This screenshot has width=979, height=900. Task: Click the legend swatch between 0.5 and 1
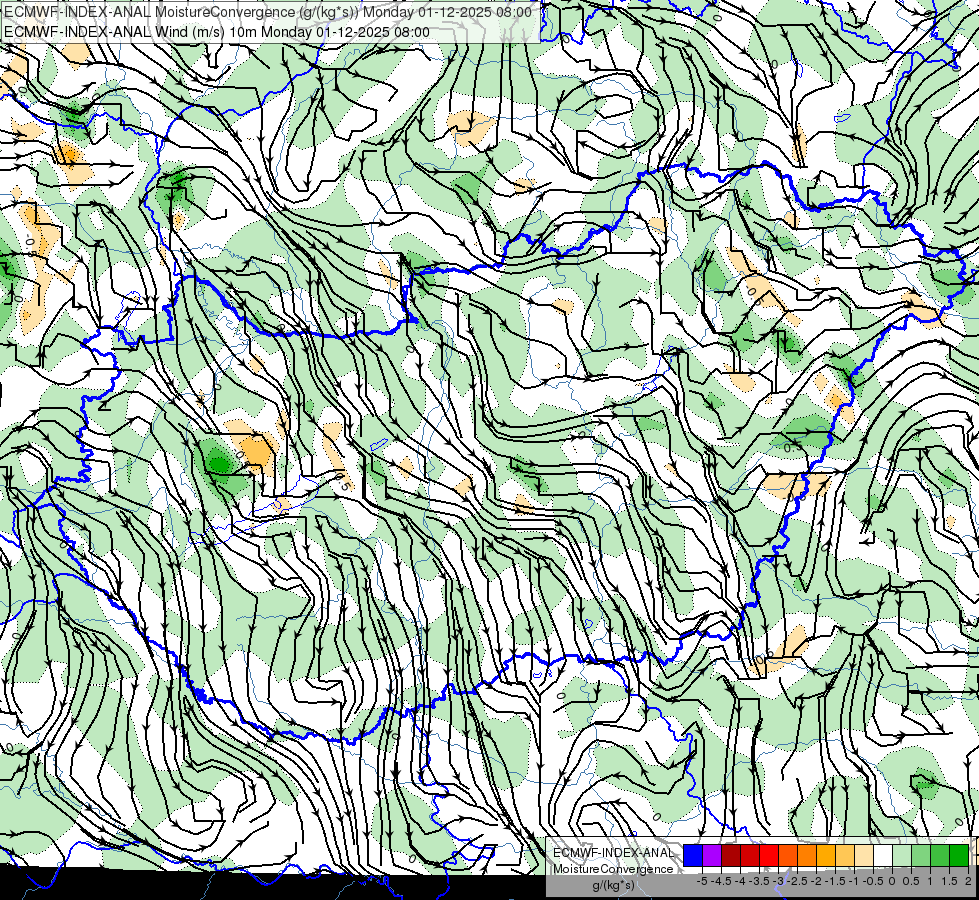921,856
